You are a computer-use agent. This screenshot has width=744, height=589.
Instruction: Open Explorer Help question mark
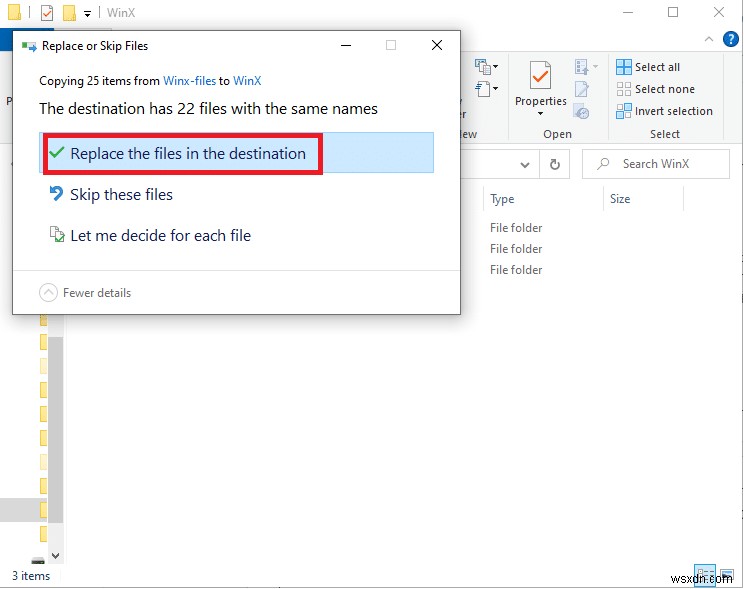point(731,39)
